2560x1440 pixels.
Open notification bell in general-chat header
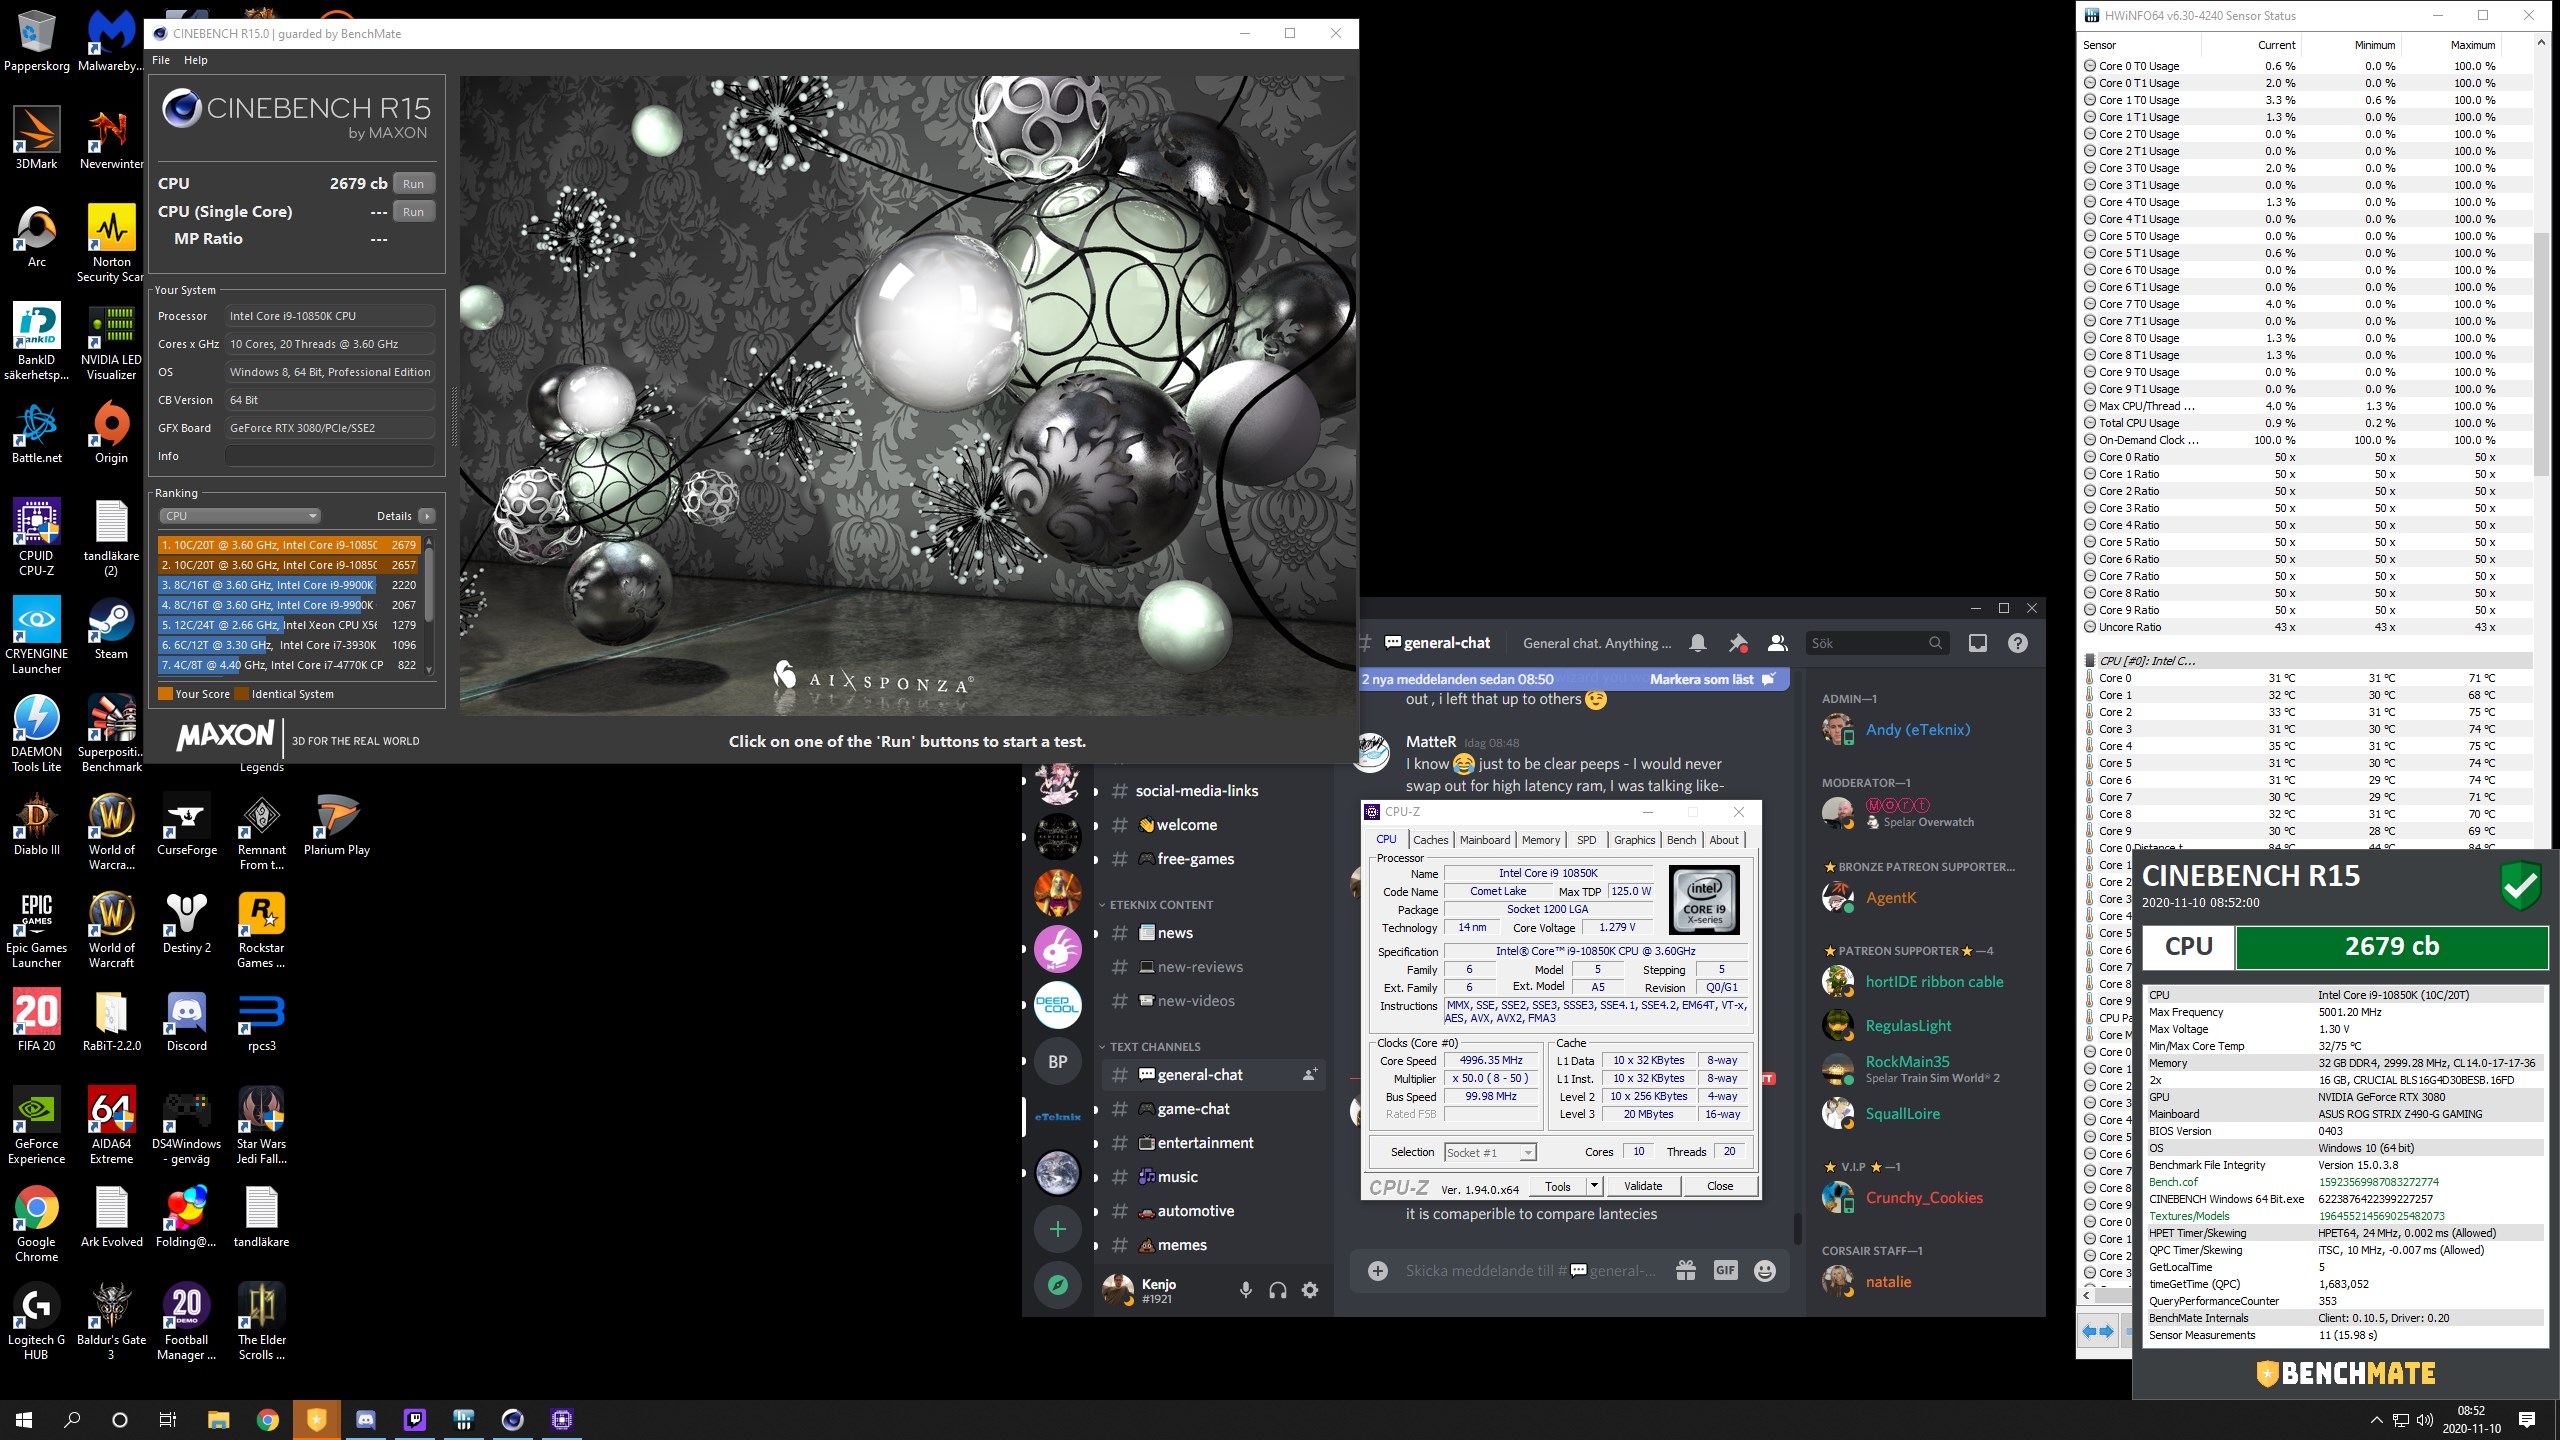tap(1698, 643)
